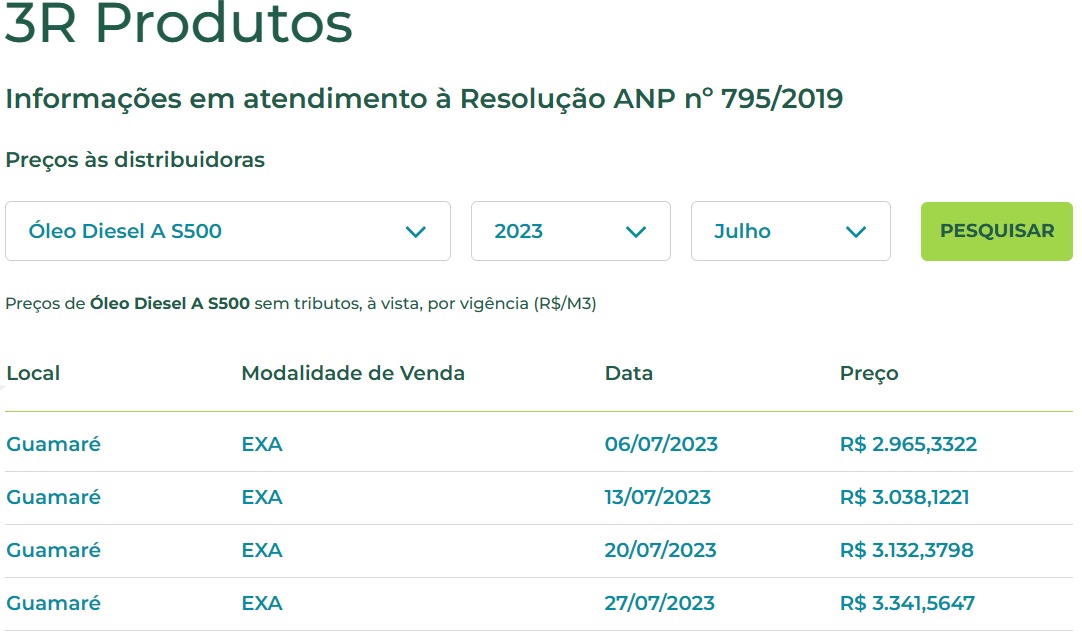
Task: Click the 27/07/2023 date cell
Action: click(660, 604)
